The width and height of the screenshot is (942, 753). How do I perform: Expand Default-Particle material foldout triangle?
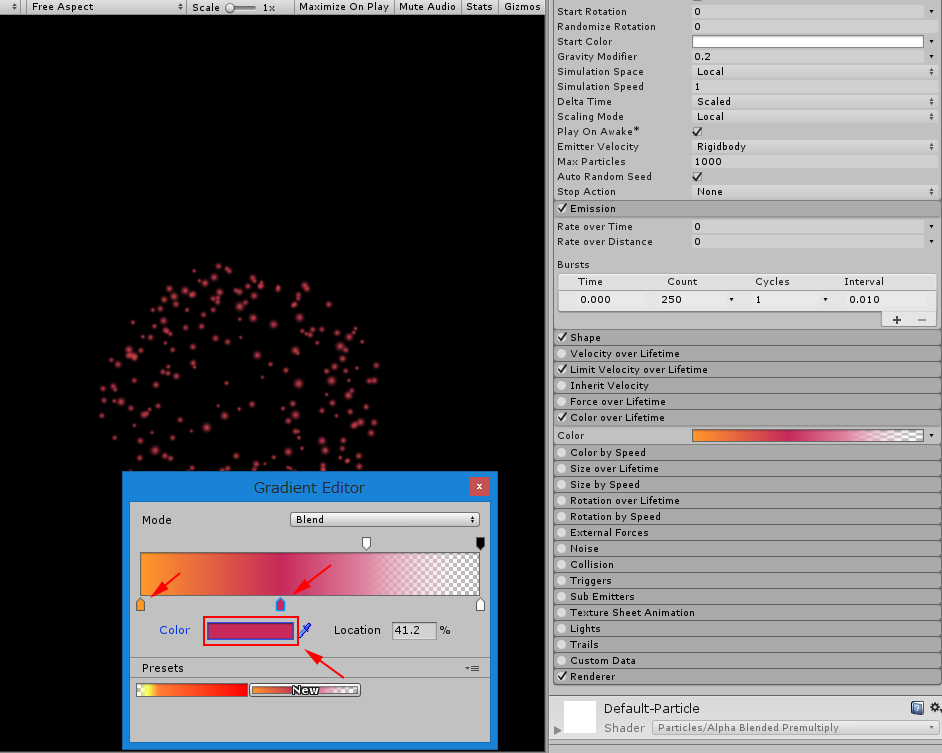pyautogui.click(x=558, y=730)
